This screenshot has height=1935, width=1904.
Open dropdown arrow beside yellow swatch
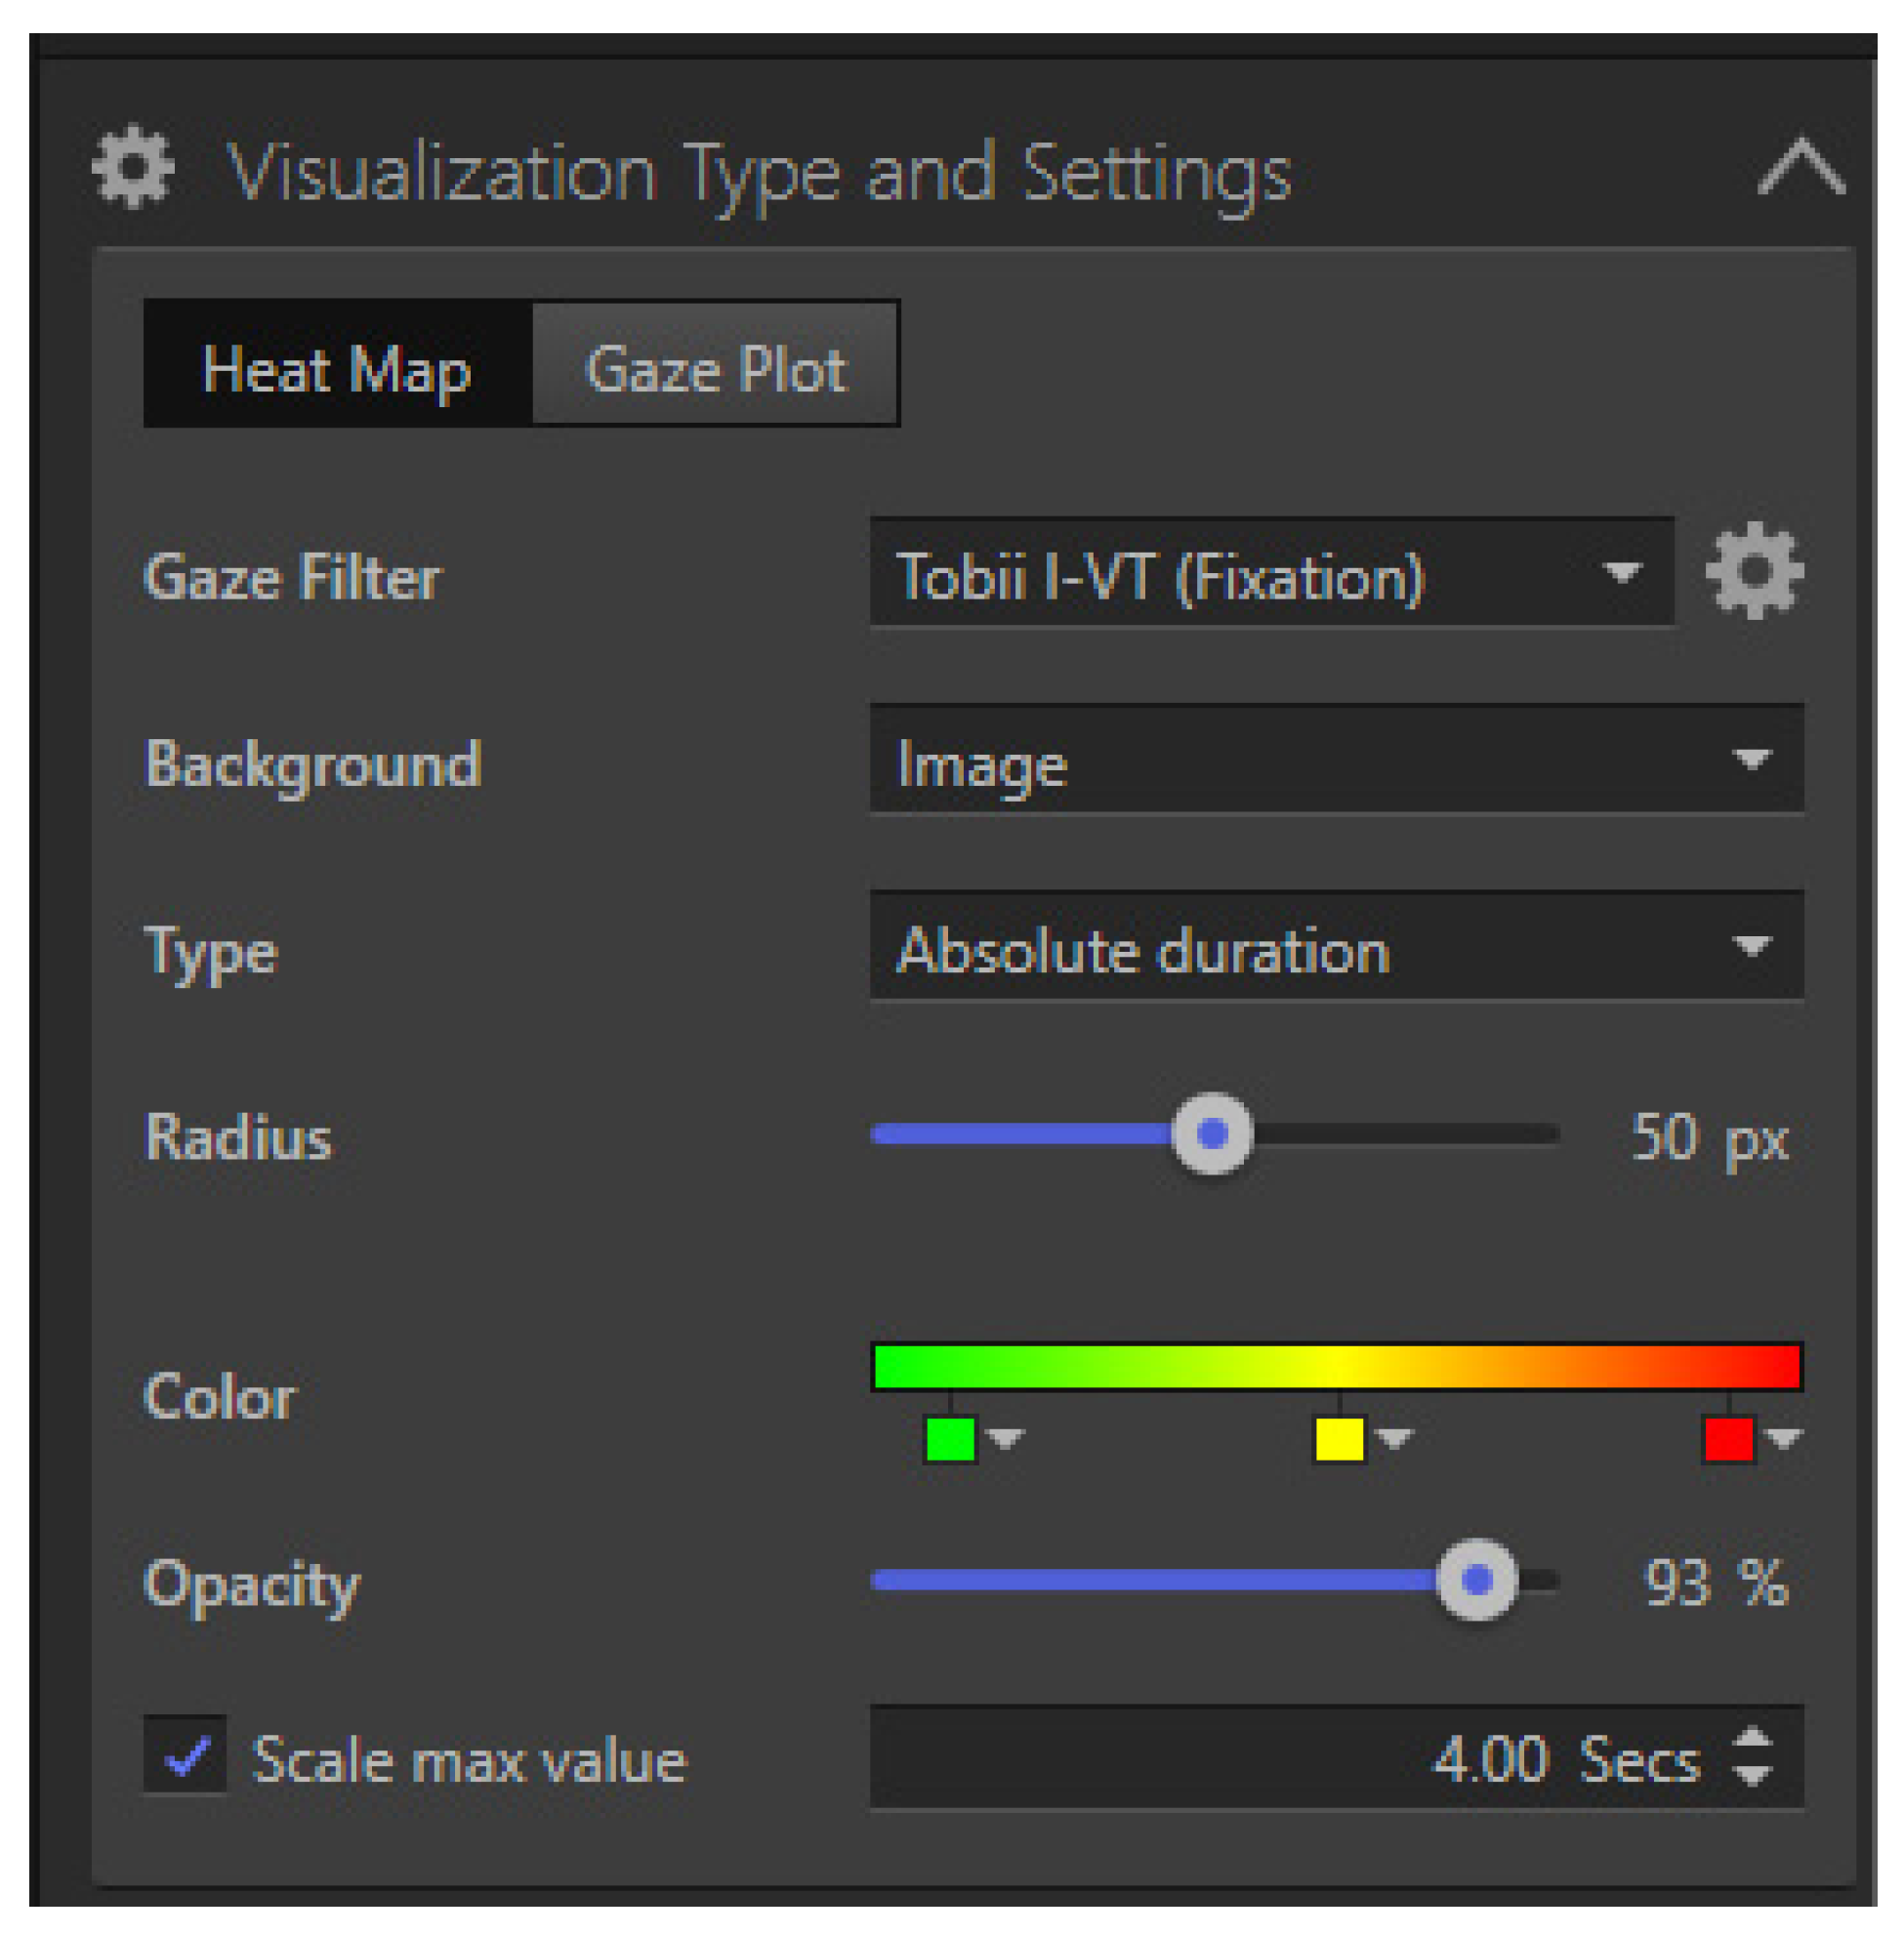1394,1439
